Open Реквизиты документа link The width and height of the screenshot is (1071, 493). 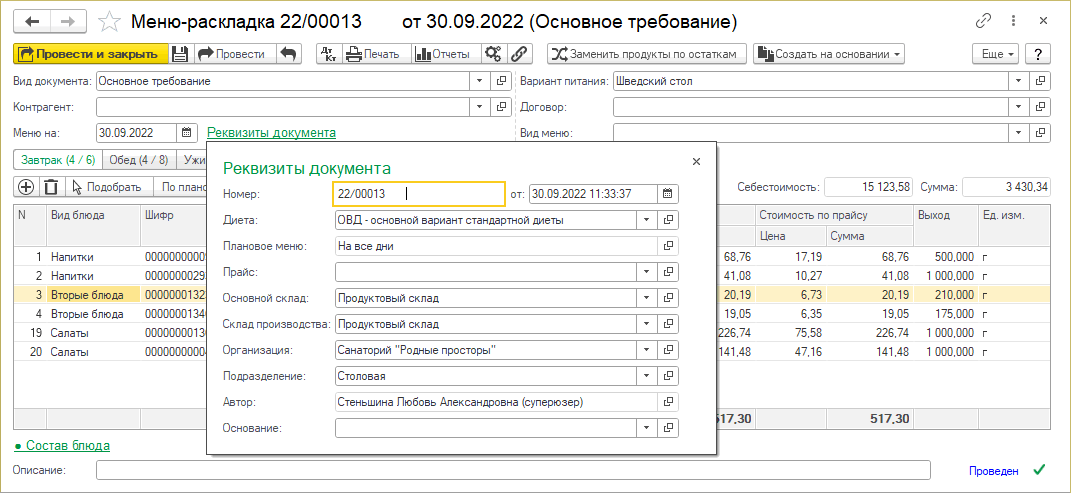[x=271, y=132]
